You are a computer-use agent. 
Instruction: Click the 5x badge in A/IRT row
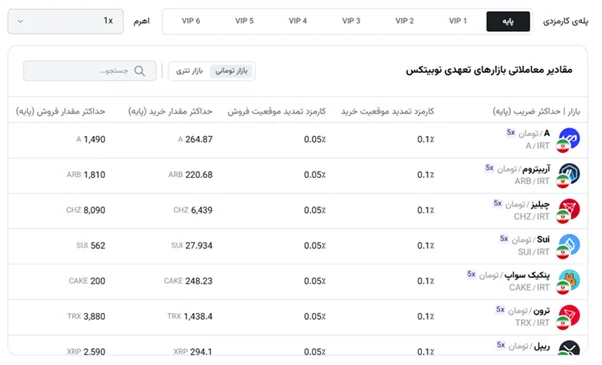coord(511,132)
